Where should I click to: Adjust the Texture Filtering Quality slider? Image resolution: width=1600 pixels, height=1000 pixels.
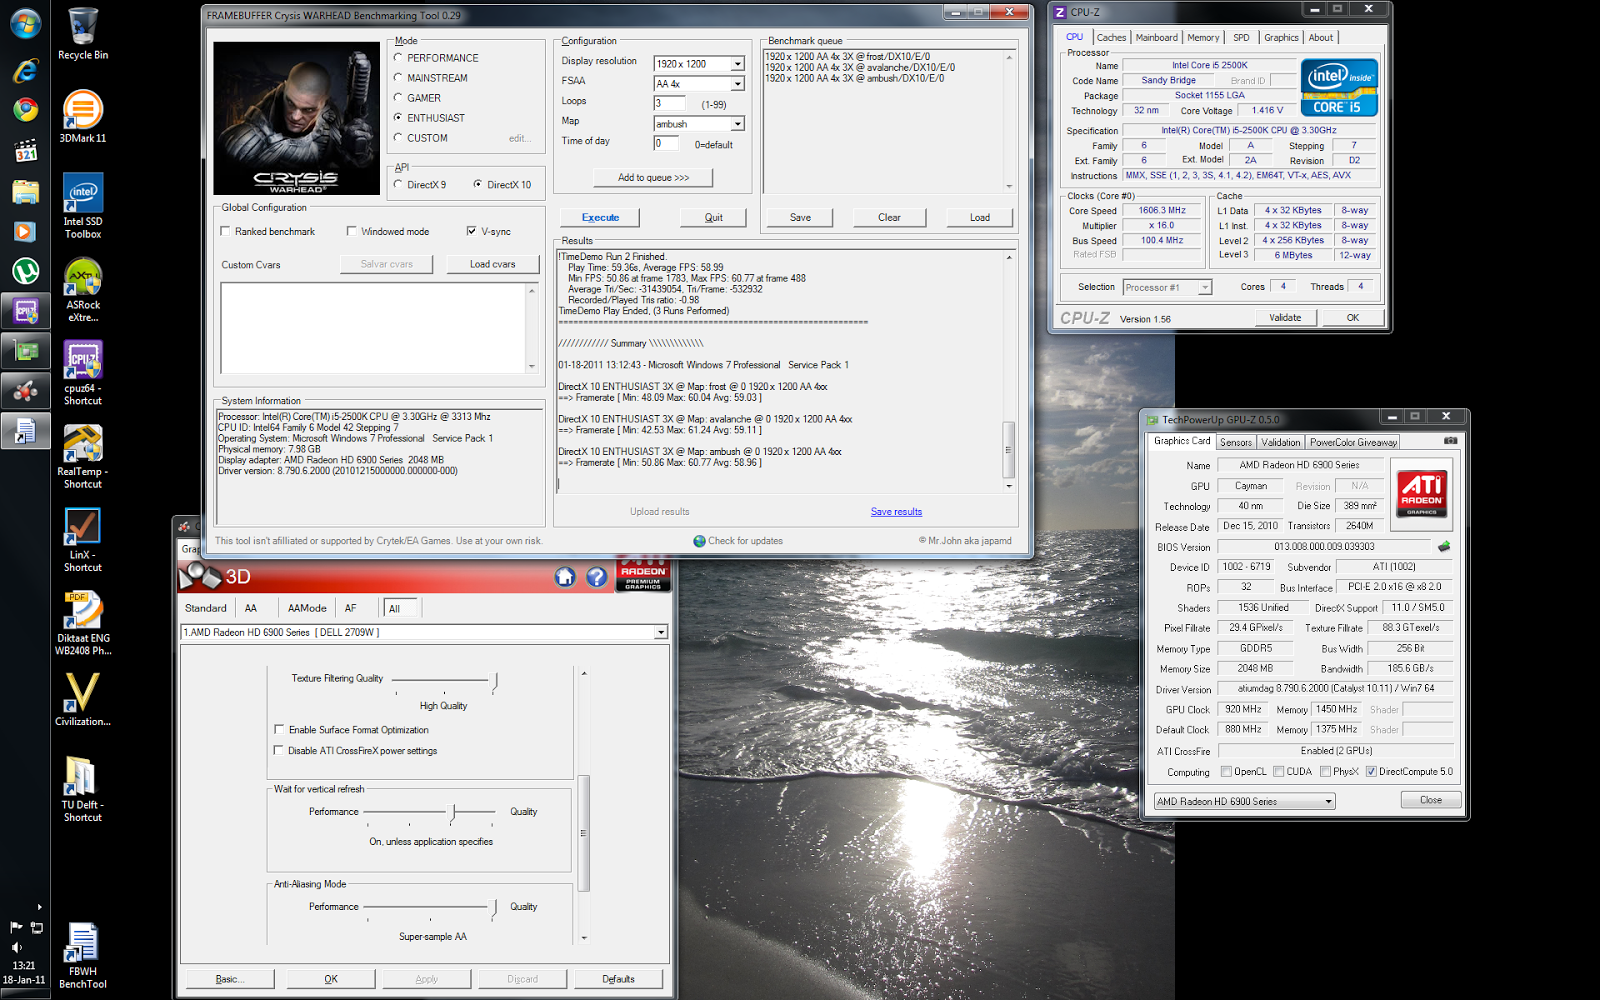tap(494, 682)
